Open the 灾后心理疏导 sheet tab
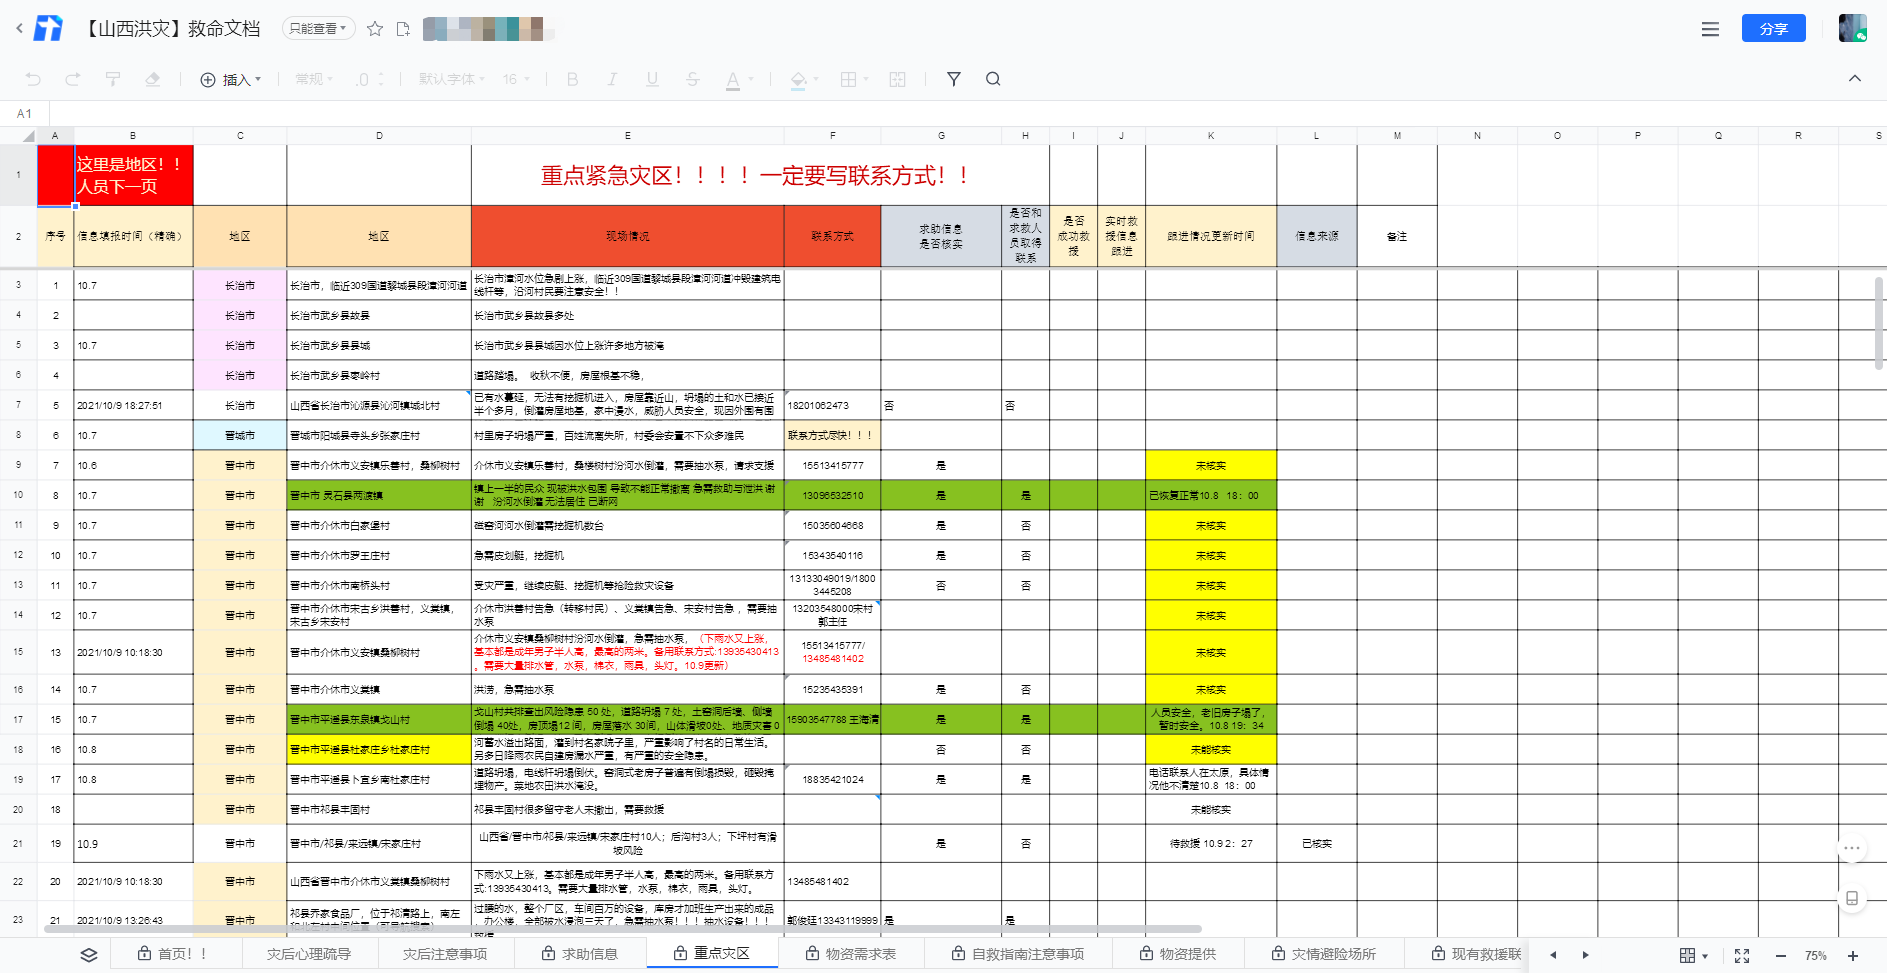Image resolution: width=1887 pixels, height=973 pixels. pos(309,954)
